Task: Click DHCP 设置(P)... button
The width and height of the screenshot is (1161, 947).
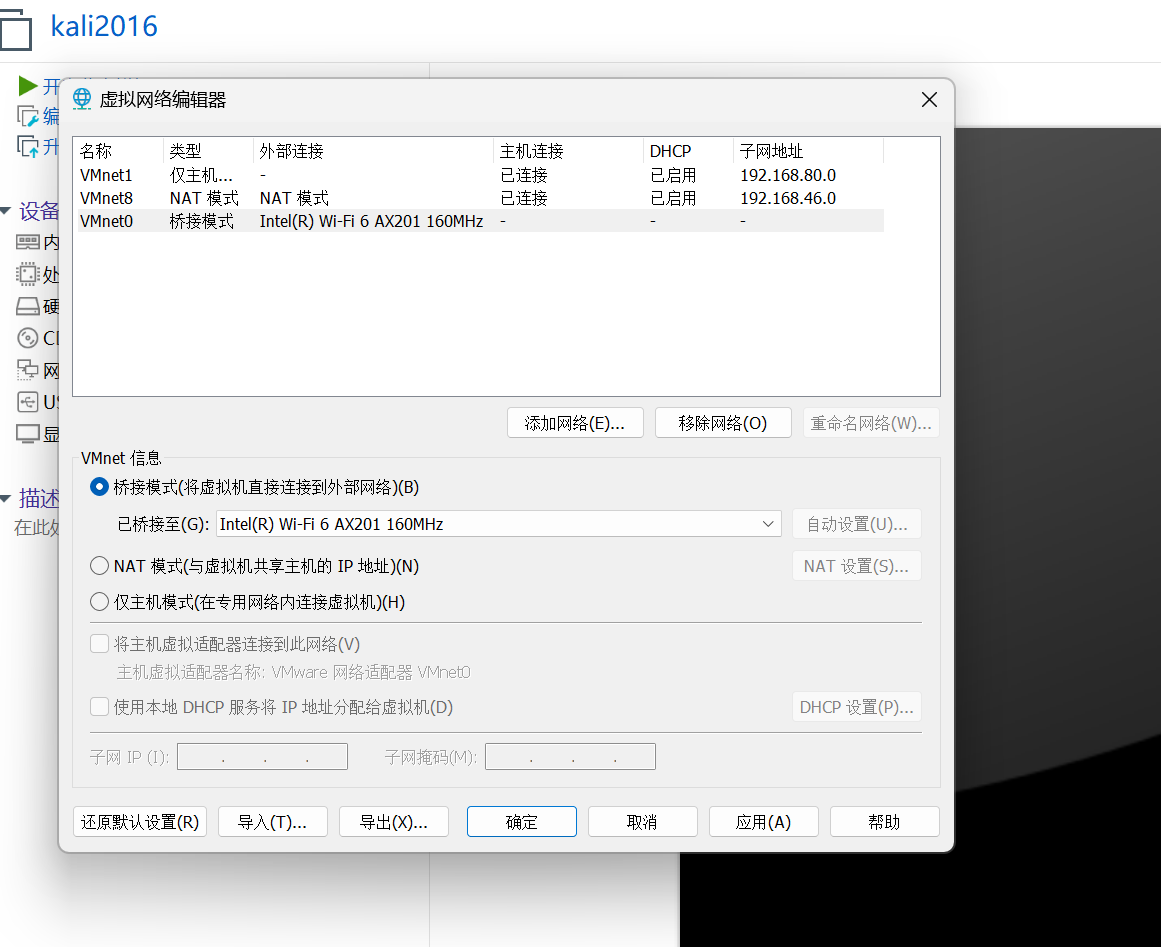Action: point(857,707)
